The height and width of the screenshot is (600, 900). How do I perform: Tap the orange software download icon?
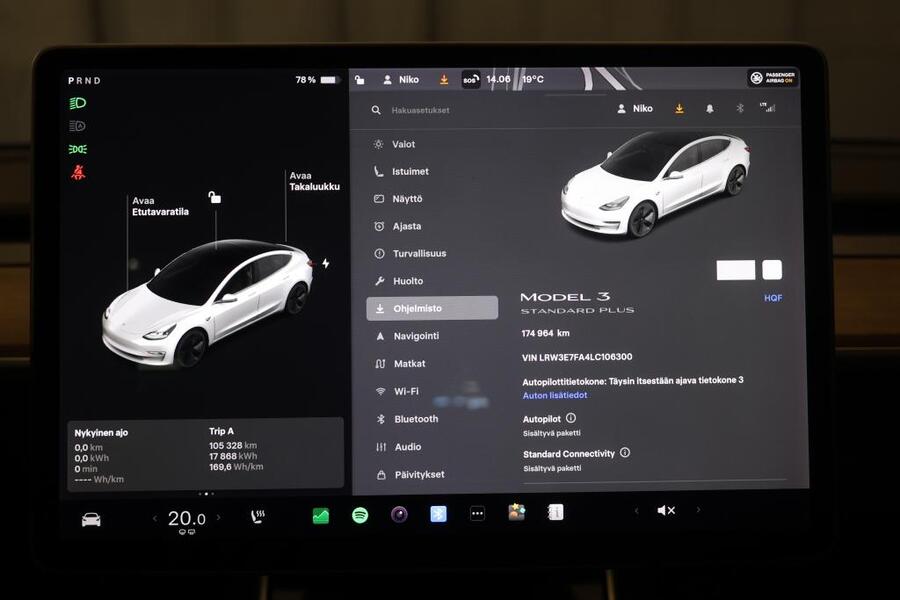coord(679,108)
